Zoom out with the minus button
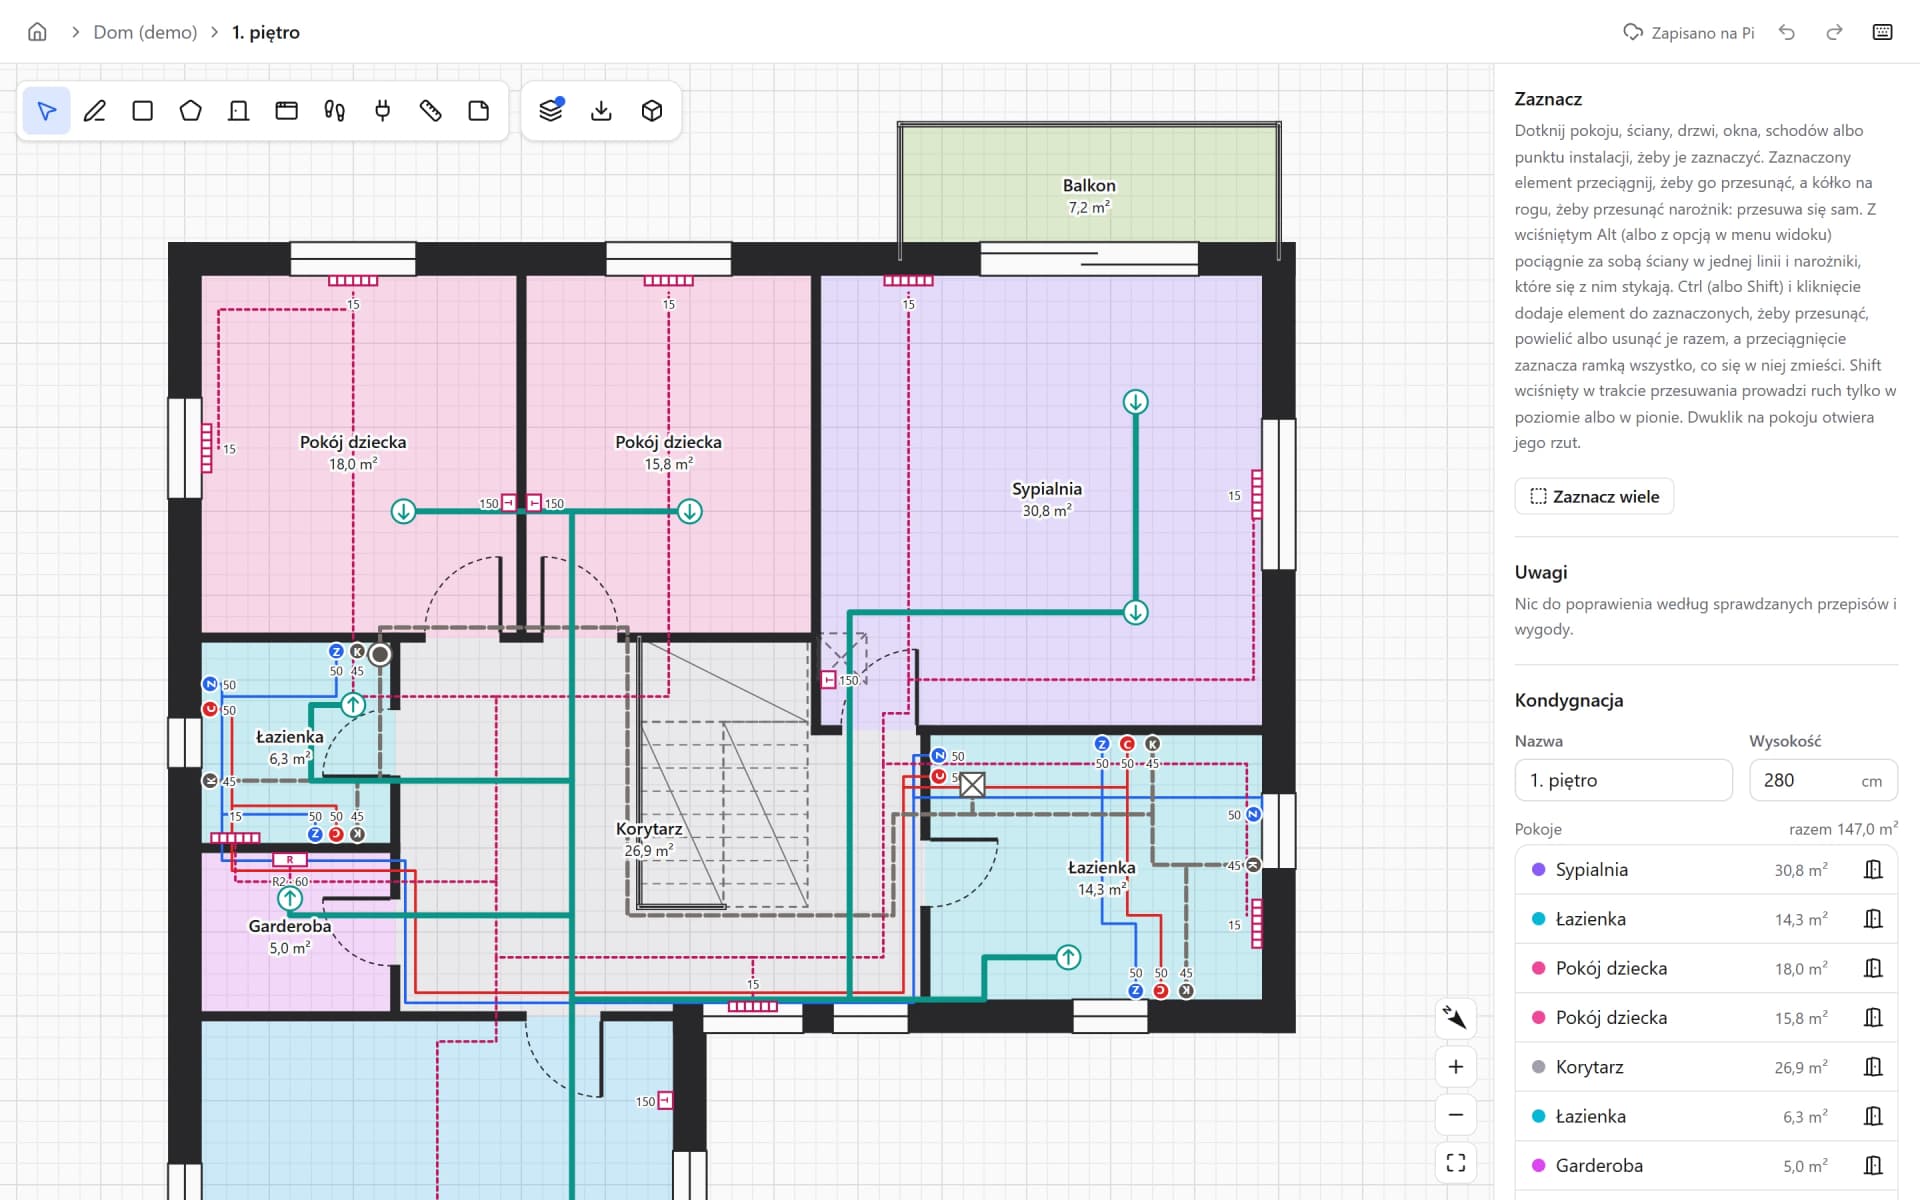The image size is (1920, 1200). (x=1456, y=1115)
